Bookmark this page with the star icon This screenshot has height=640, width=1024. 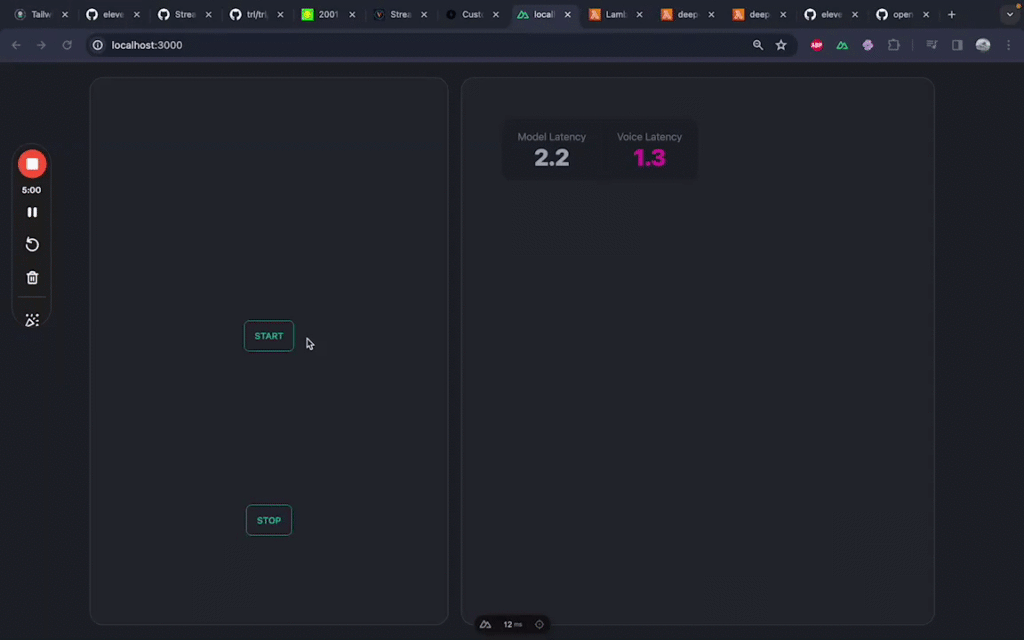pos(781,45)
